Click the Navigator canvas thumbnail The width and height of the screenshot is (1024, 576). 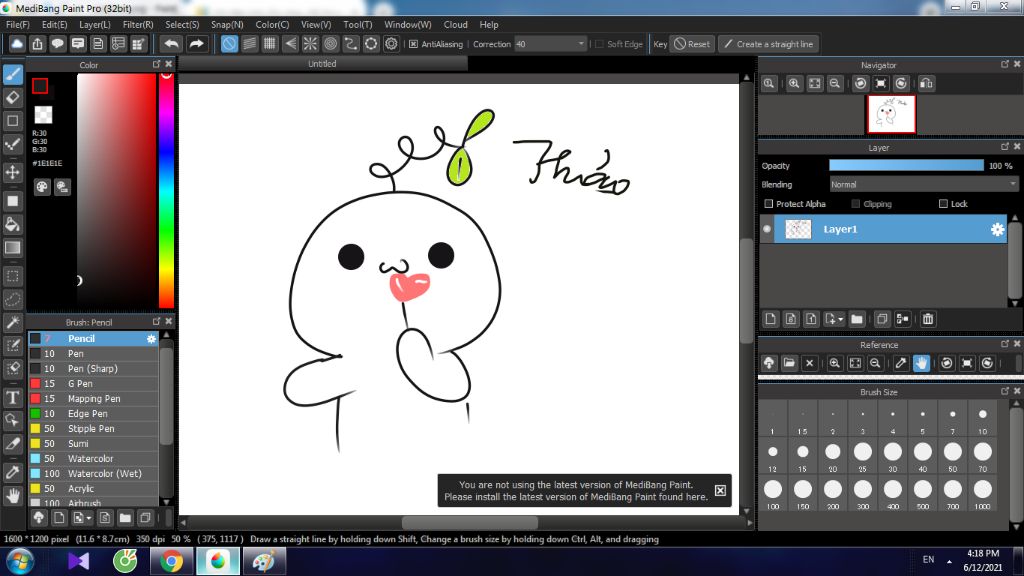click(x=891, y=114)
